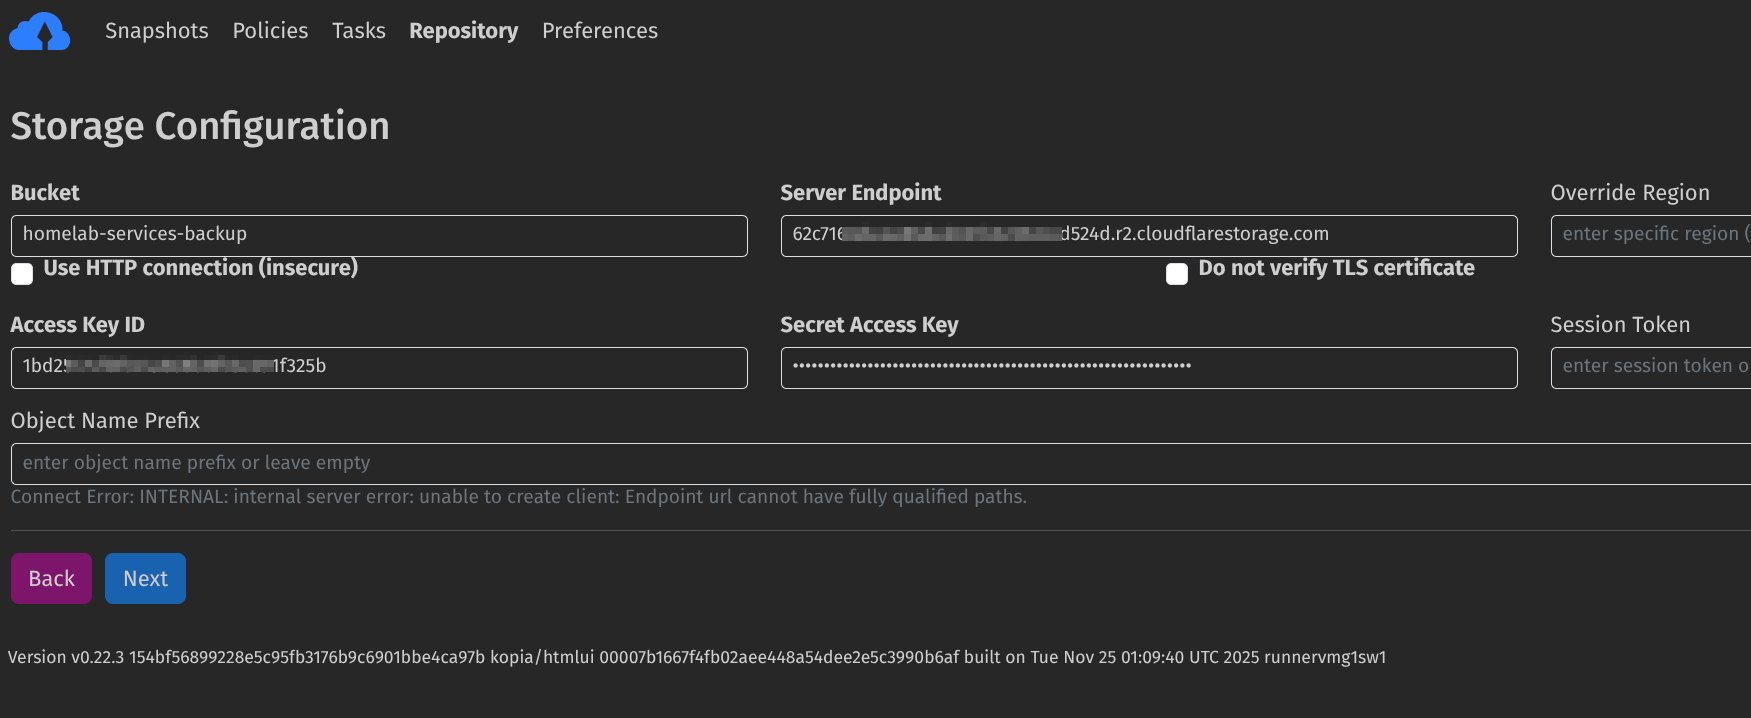Click into the Server Endpoint field
This screenshot has width=1751, height=718.
(1148, 235)
